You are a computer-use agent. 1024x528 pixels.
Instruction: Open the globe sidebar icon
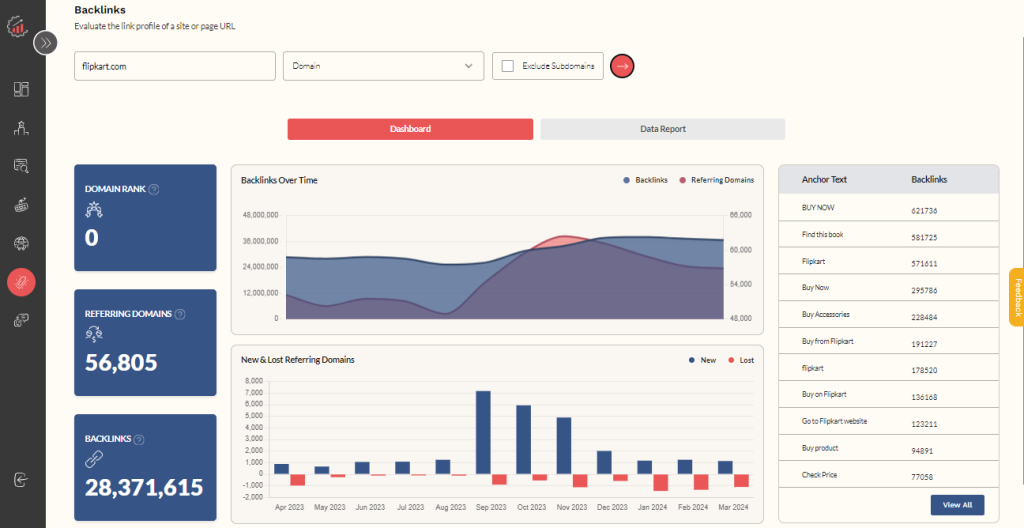[21, 244]
